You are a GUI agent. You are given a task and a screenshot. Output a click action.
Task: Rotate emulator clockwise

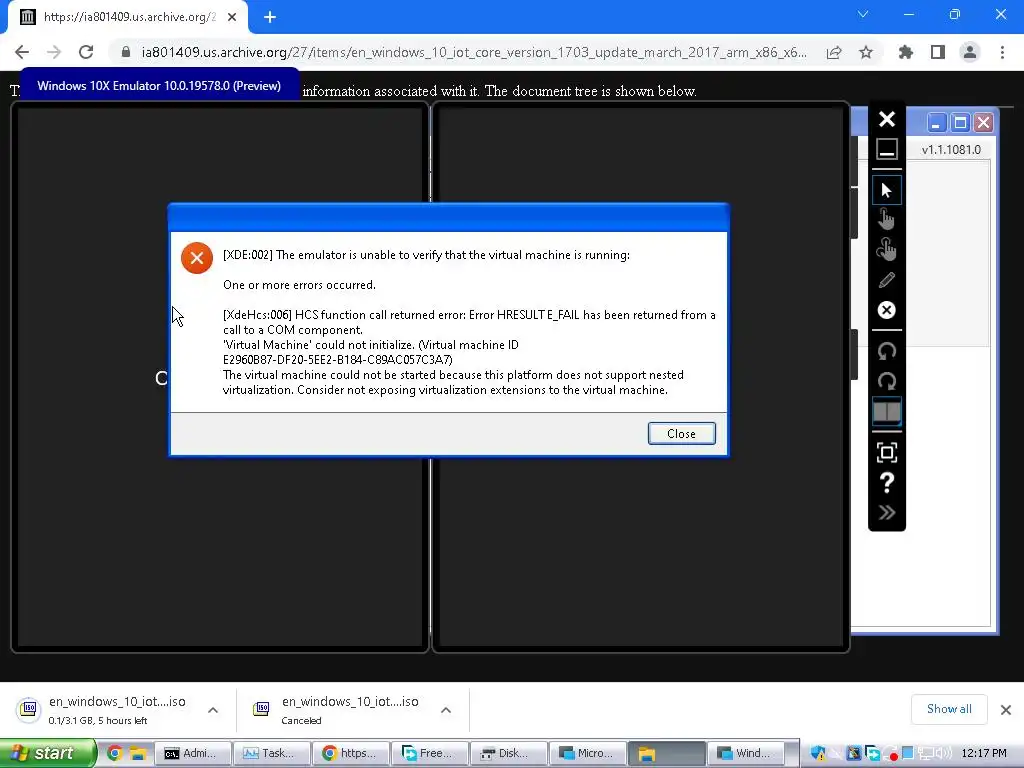coord(886,381)
